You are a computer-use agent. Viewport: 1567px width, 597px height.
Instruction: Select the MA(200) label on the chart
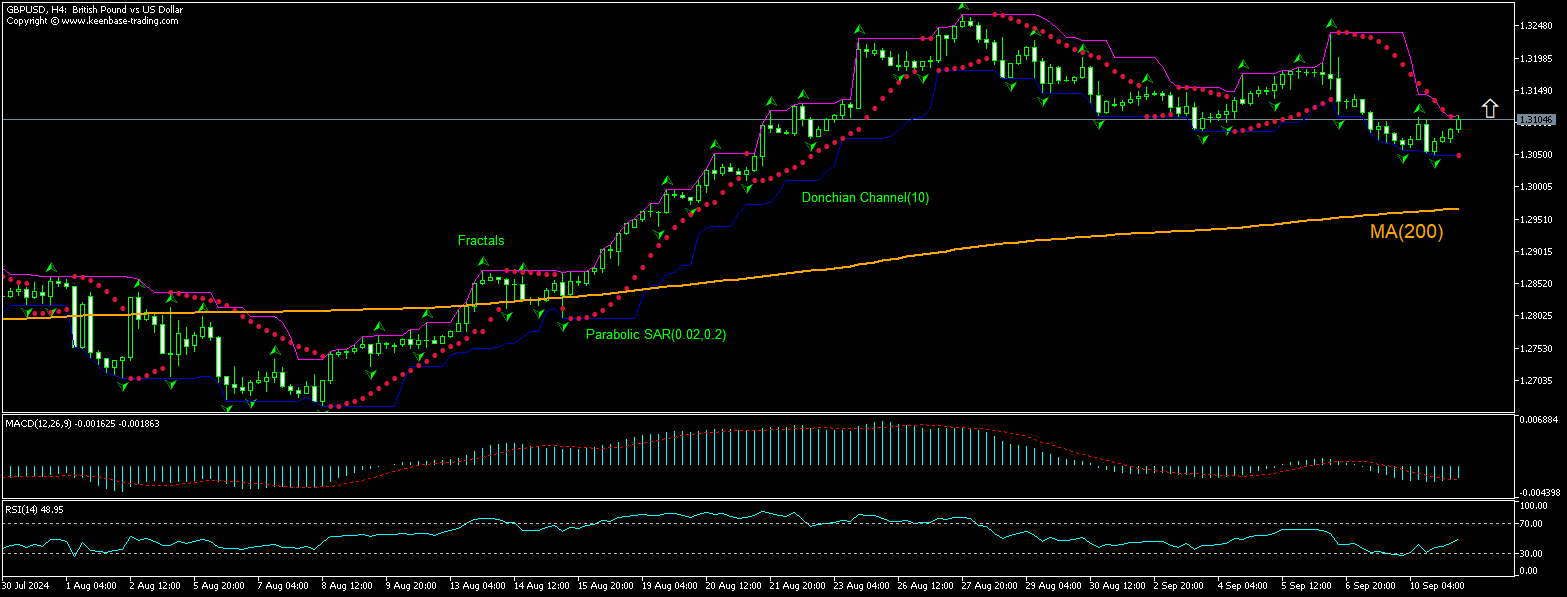(x=1406, y=232)
